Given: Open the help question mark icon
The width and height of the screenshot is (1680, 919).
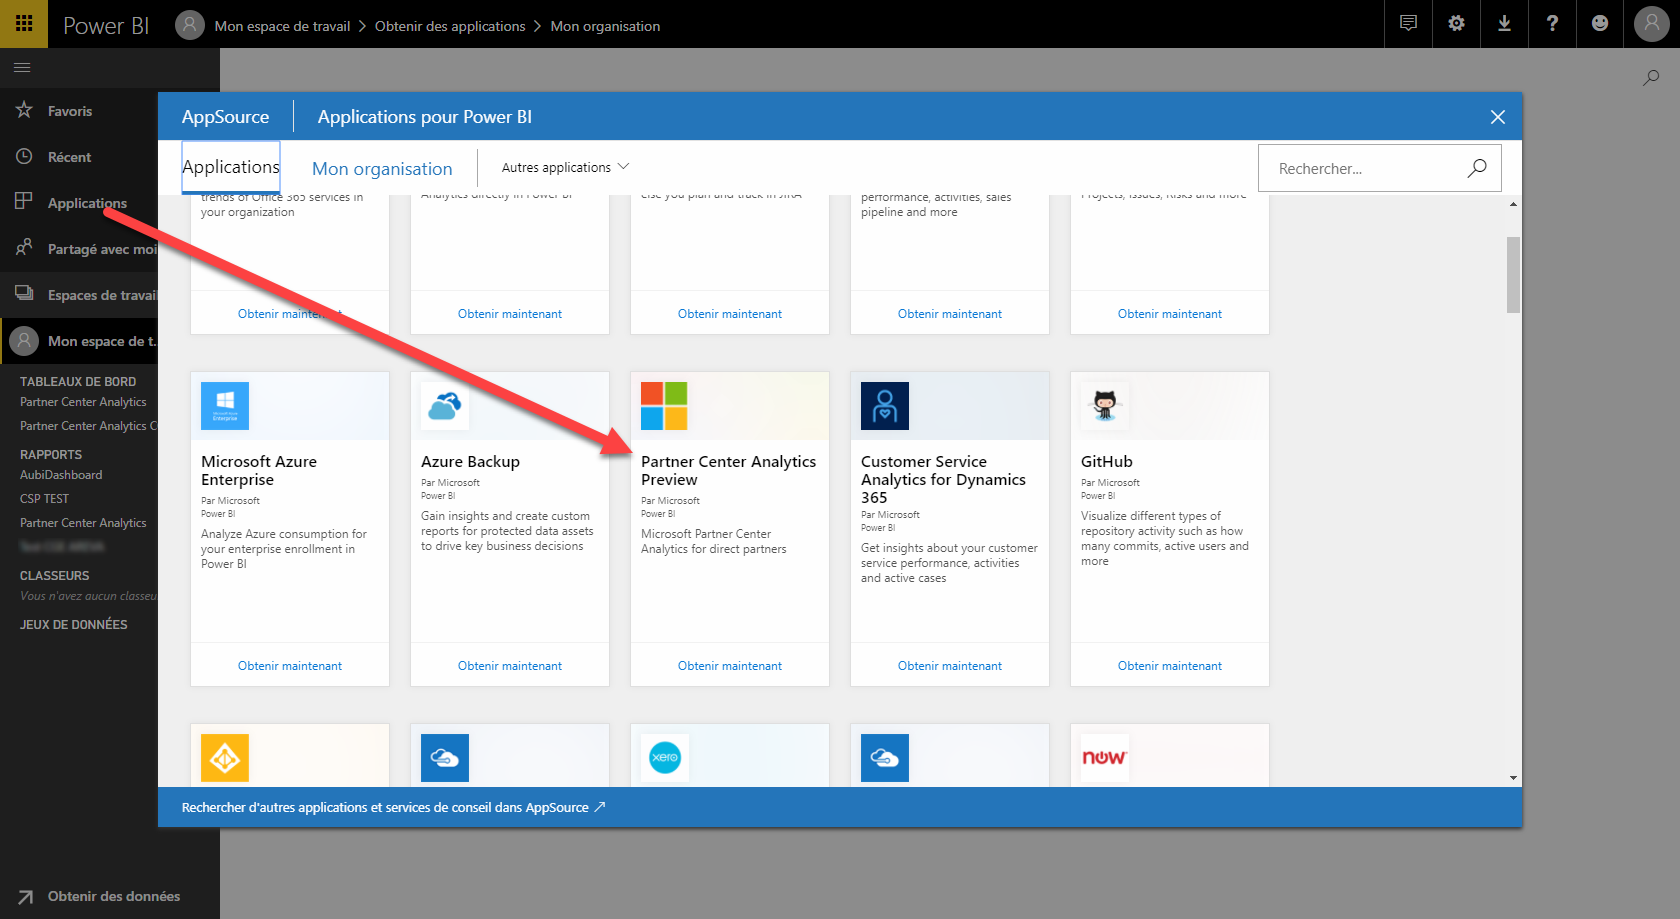Looking at the screenshot, I should click(1552, 24).
